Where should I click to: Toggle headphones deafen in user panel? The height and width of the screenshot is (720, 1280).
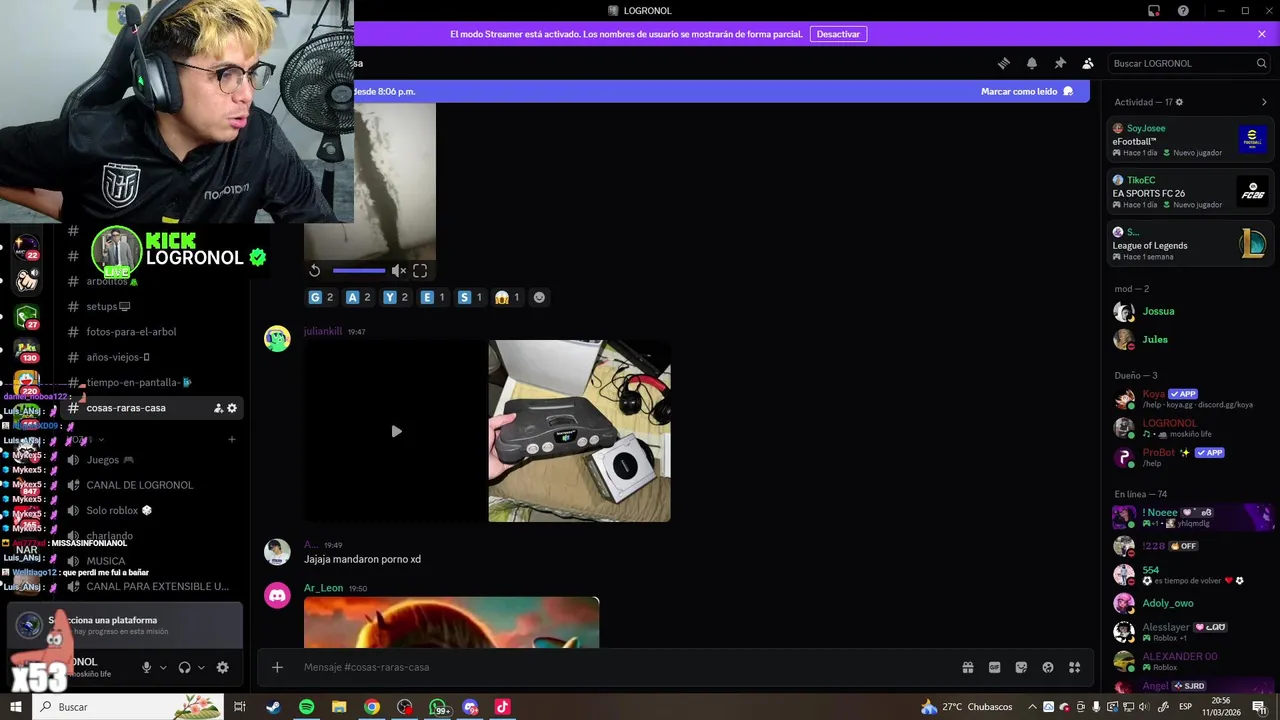pos(185,667)
